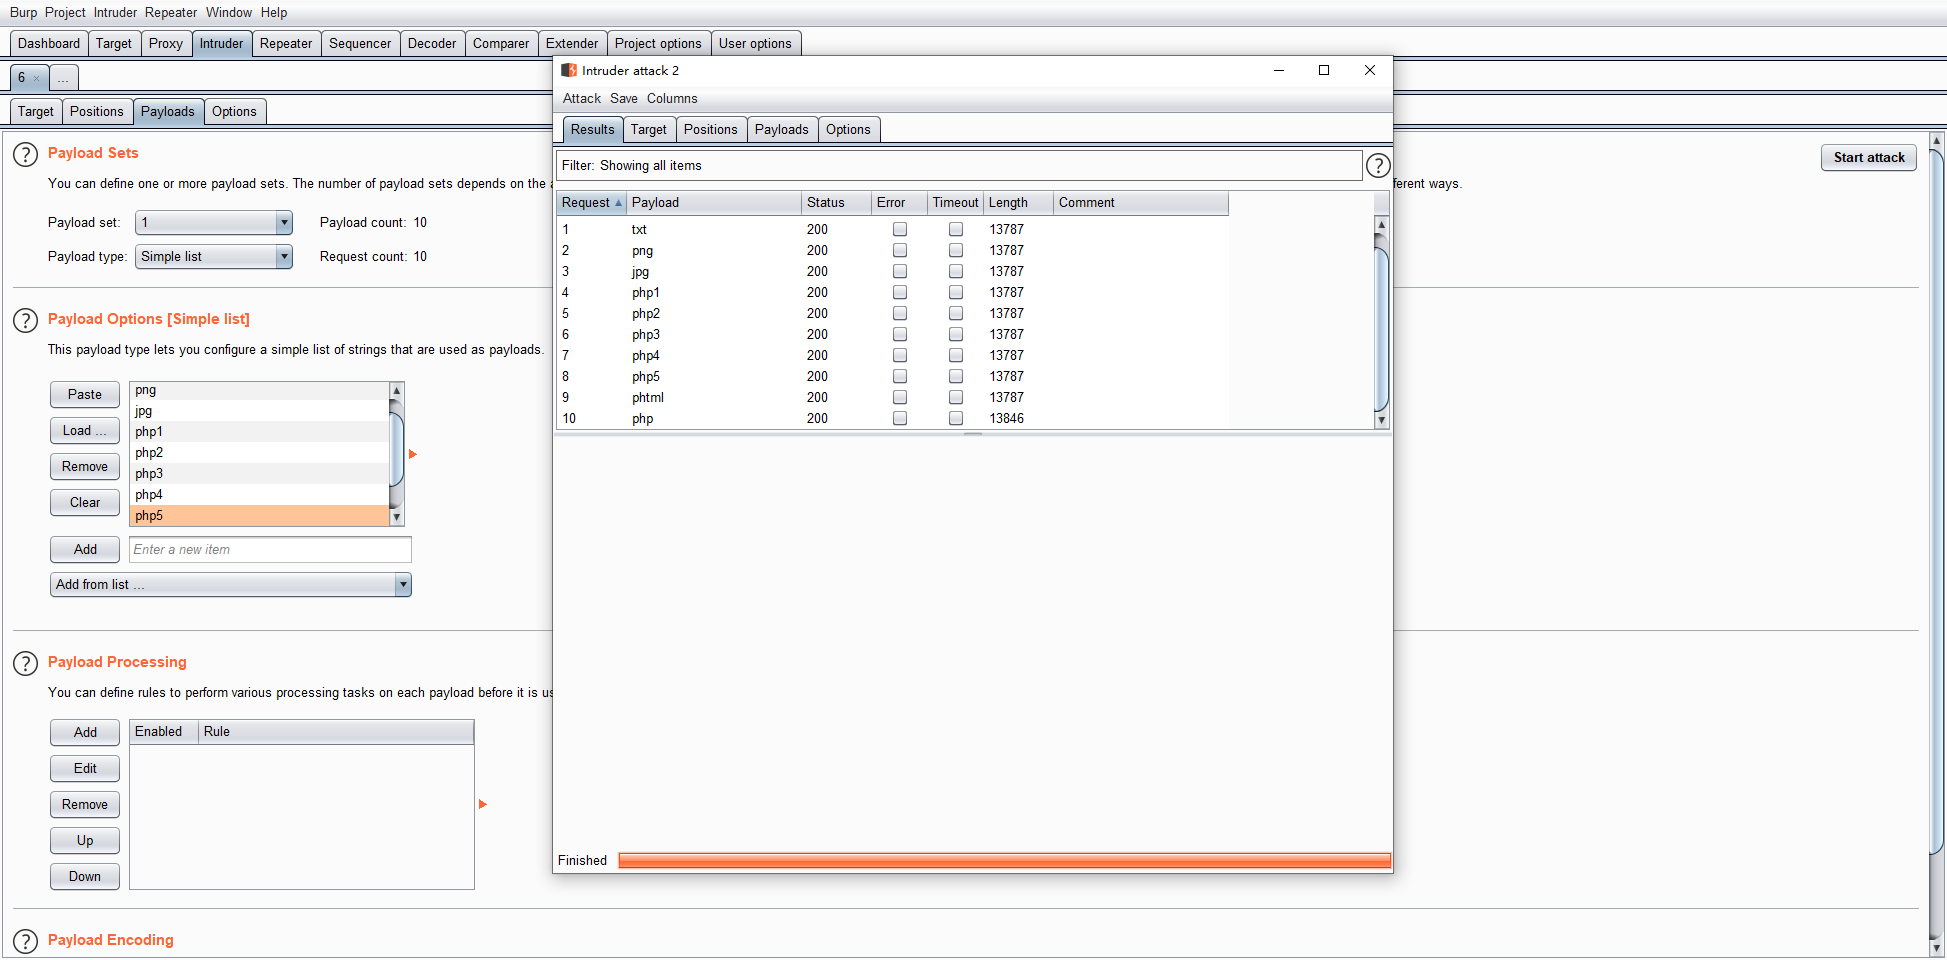
Task: Select the php5 item in the payload list
Action: click(x=259, y=516)
